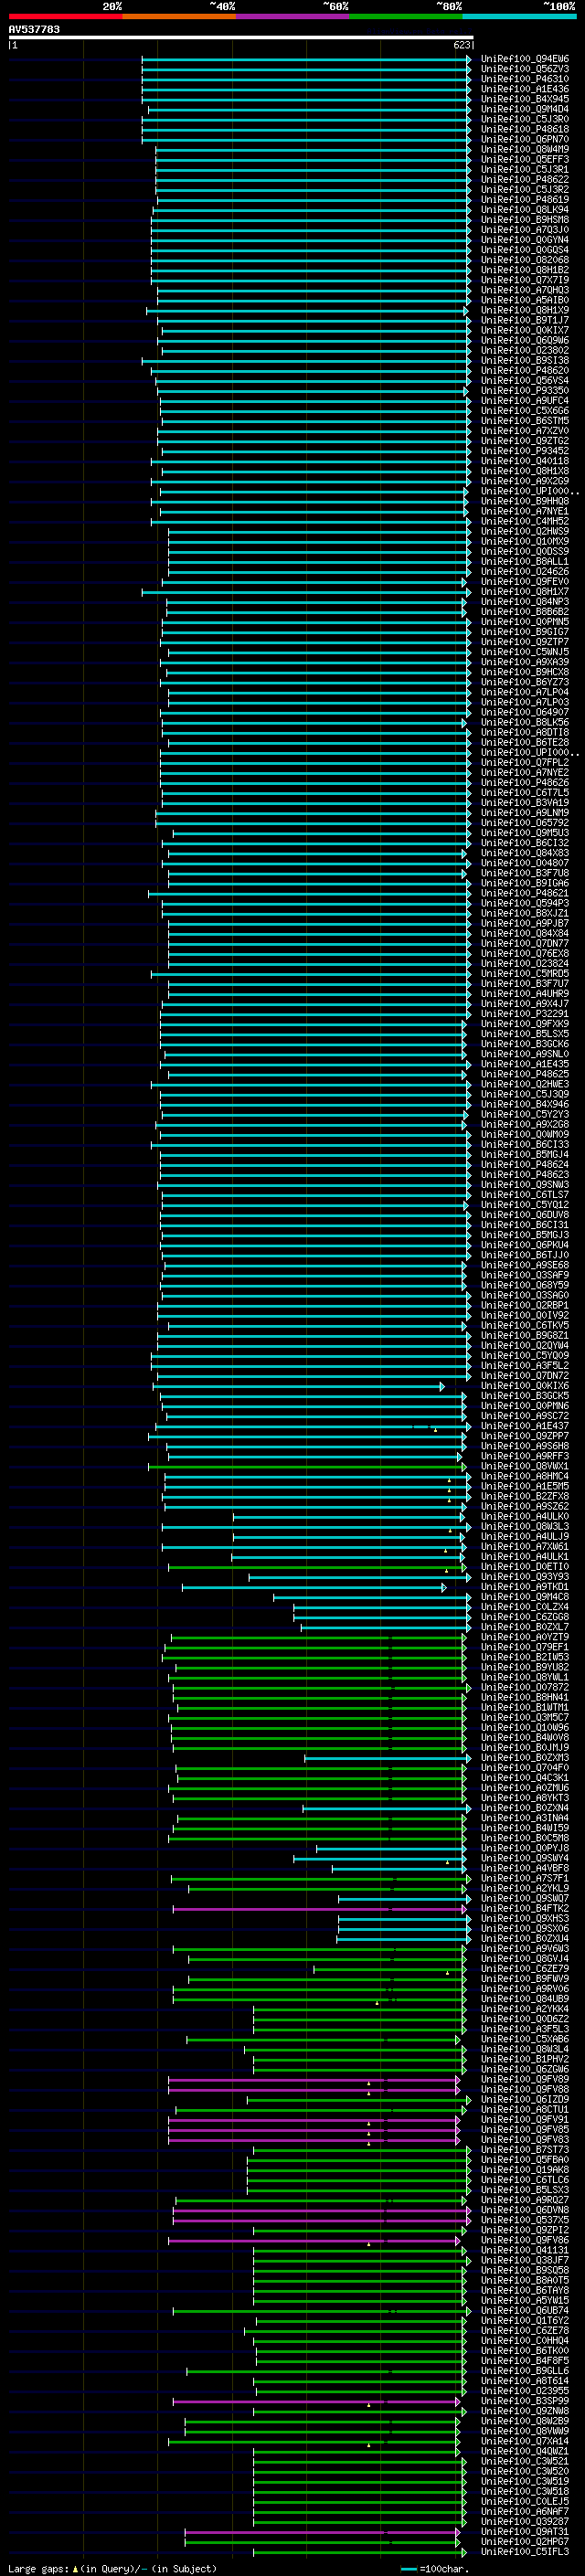Open hit UniRef100_Q9M4D4
Viewport: 585px width, 2576px height.
[525, 109]
